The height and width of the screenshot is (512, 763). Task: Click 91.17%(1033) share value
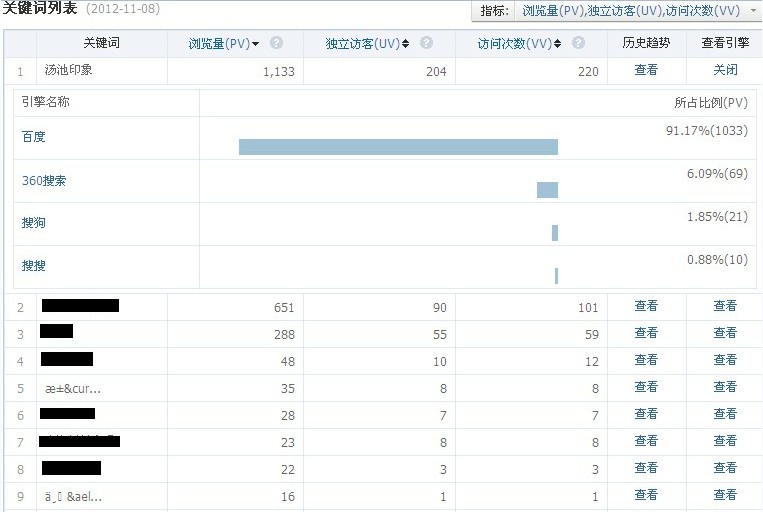pyautogui.click(x=707, y=130)
